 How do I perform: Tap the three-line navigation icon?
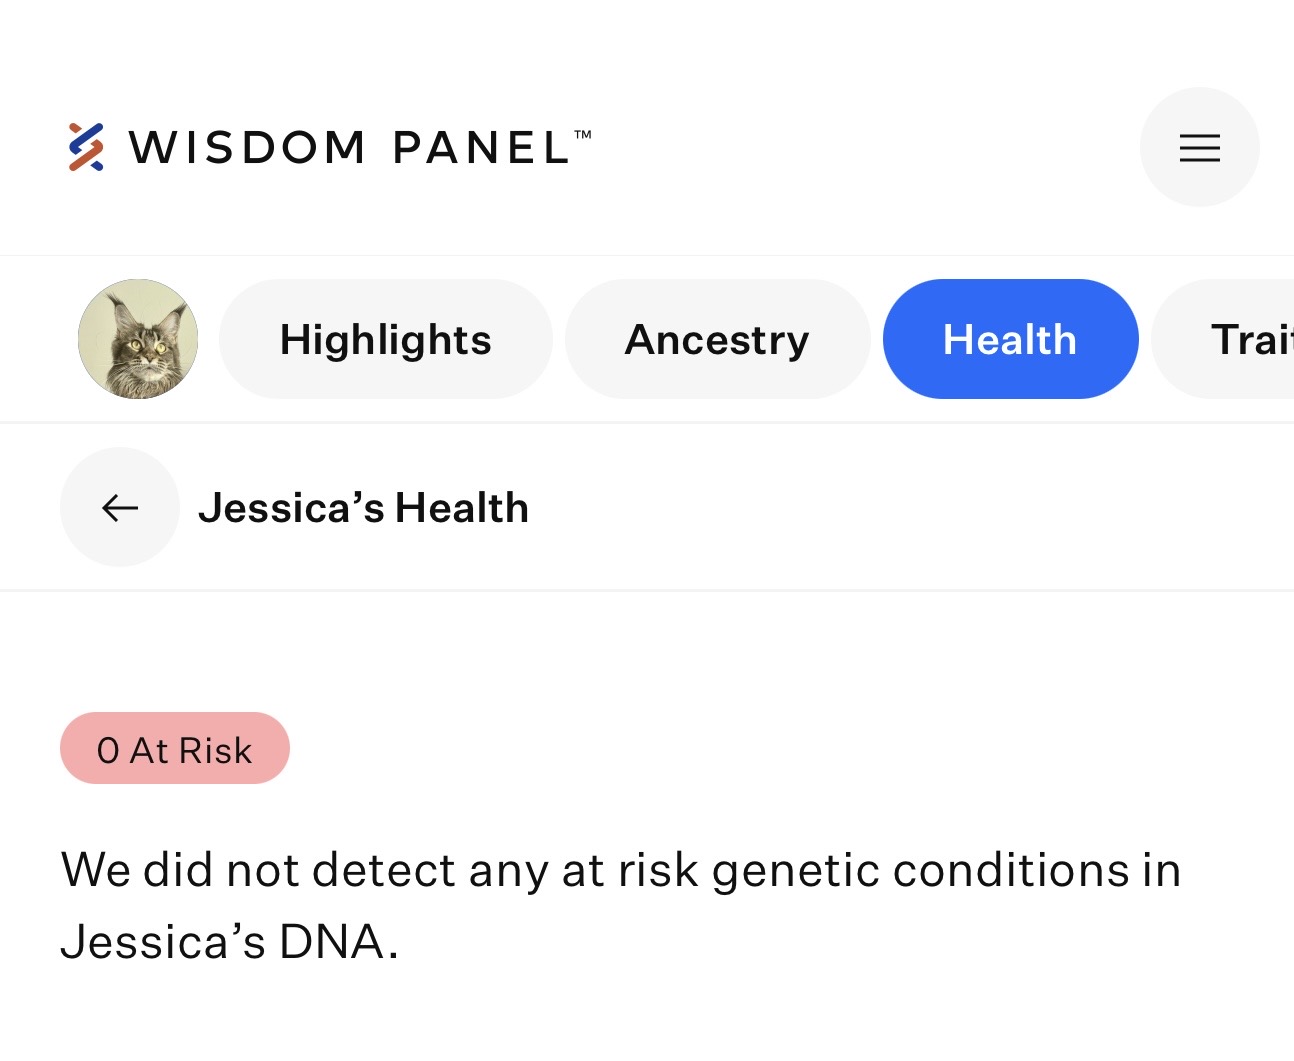click(1199, 147)
